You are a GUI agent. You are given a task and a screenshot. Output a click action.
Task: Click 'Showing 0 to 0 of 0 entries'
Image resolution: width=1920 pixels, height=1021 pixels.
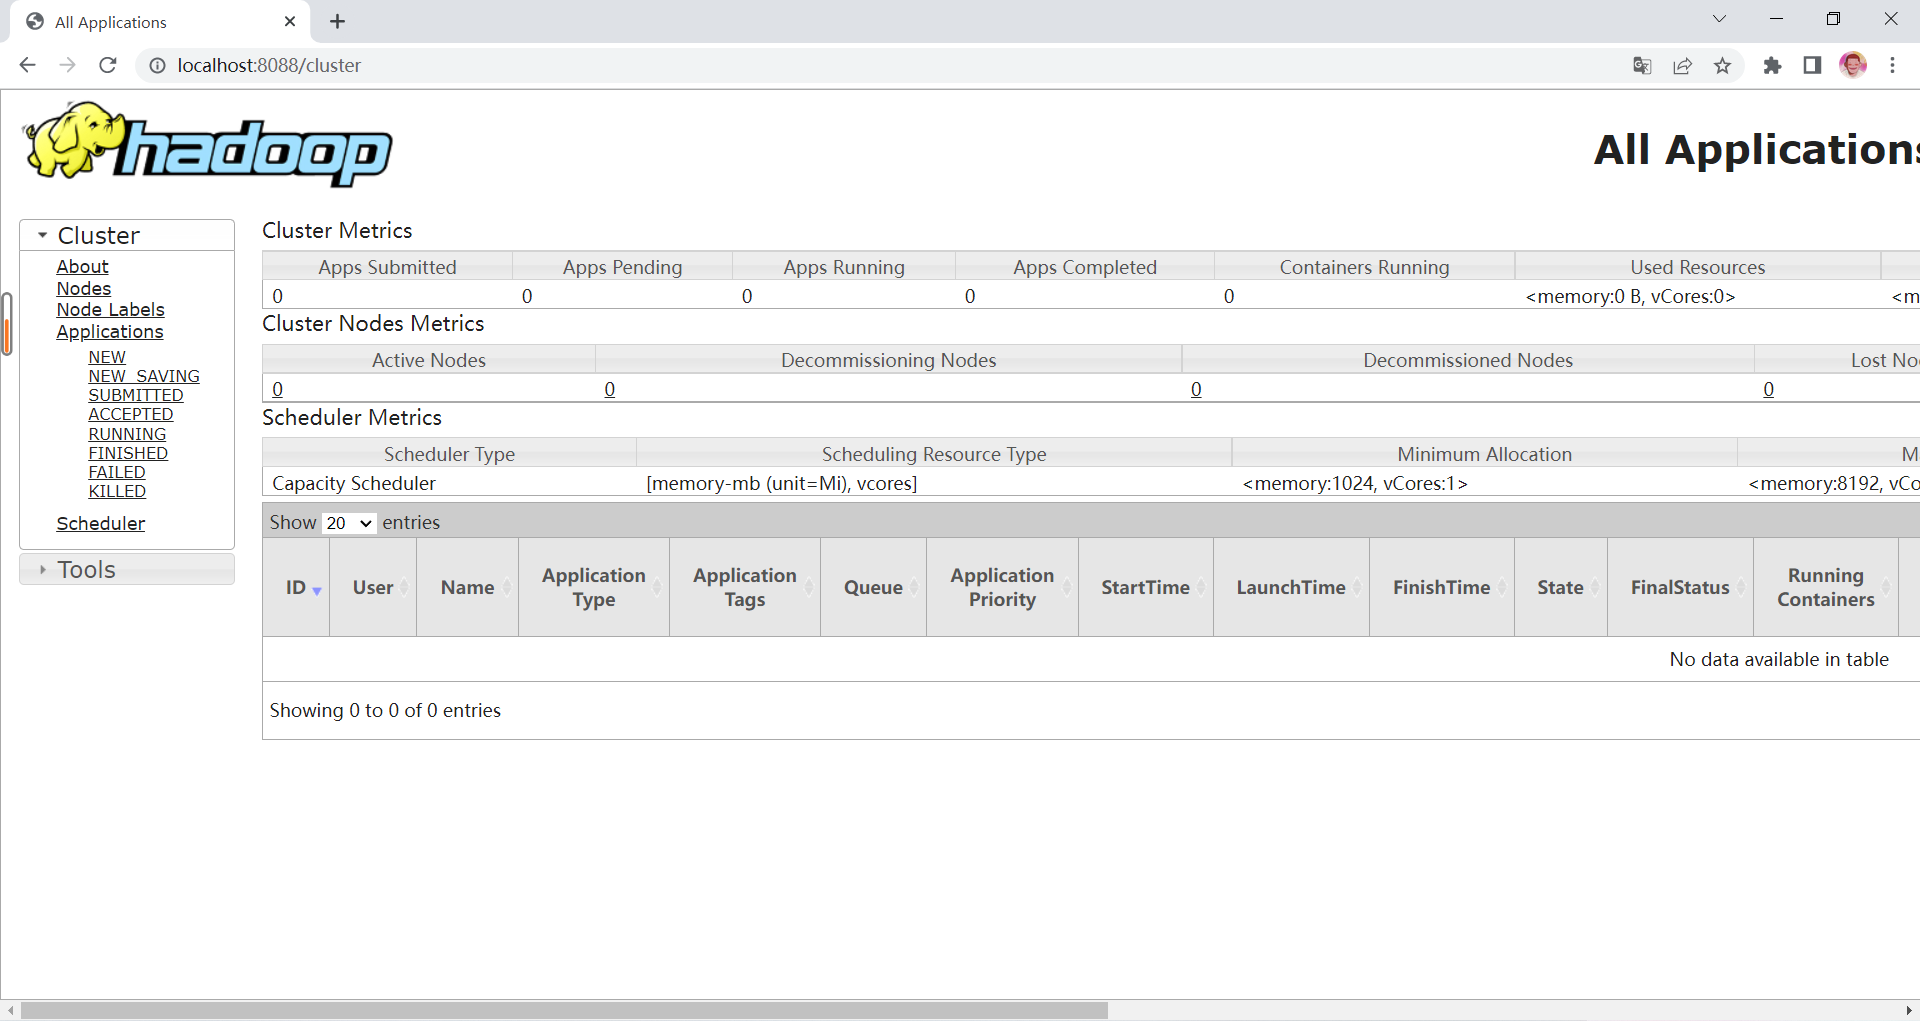tap(385, 711)
